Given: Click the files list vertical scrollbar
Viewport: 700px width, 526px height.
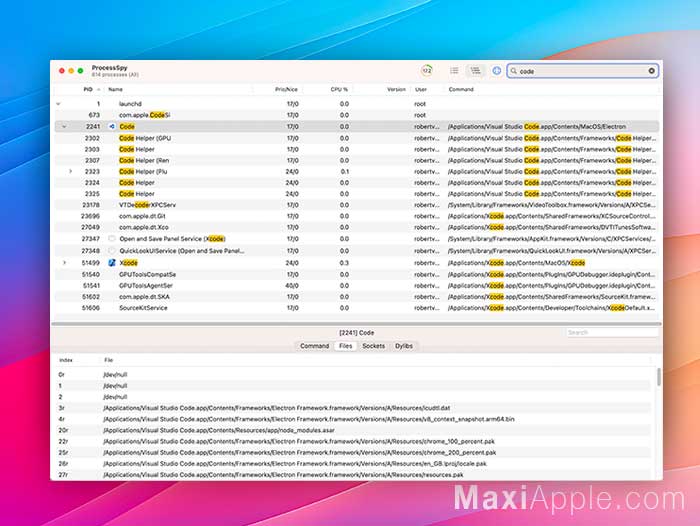Looking at the screenshot, I should pos(659,377).
